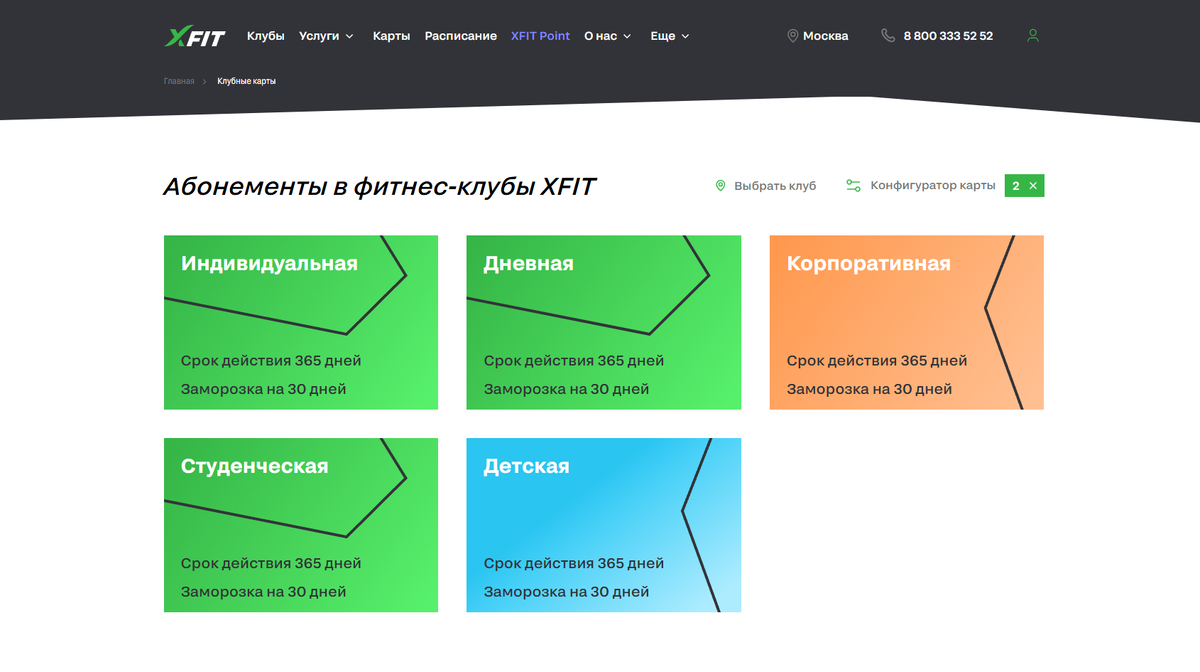This screenshot has width=1200, height=672.
Task: Select the city Москва link
Action: (826, 36)
